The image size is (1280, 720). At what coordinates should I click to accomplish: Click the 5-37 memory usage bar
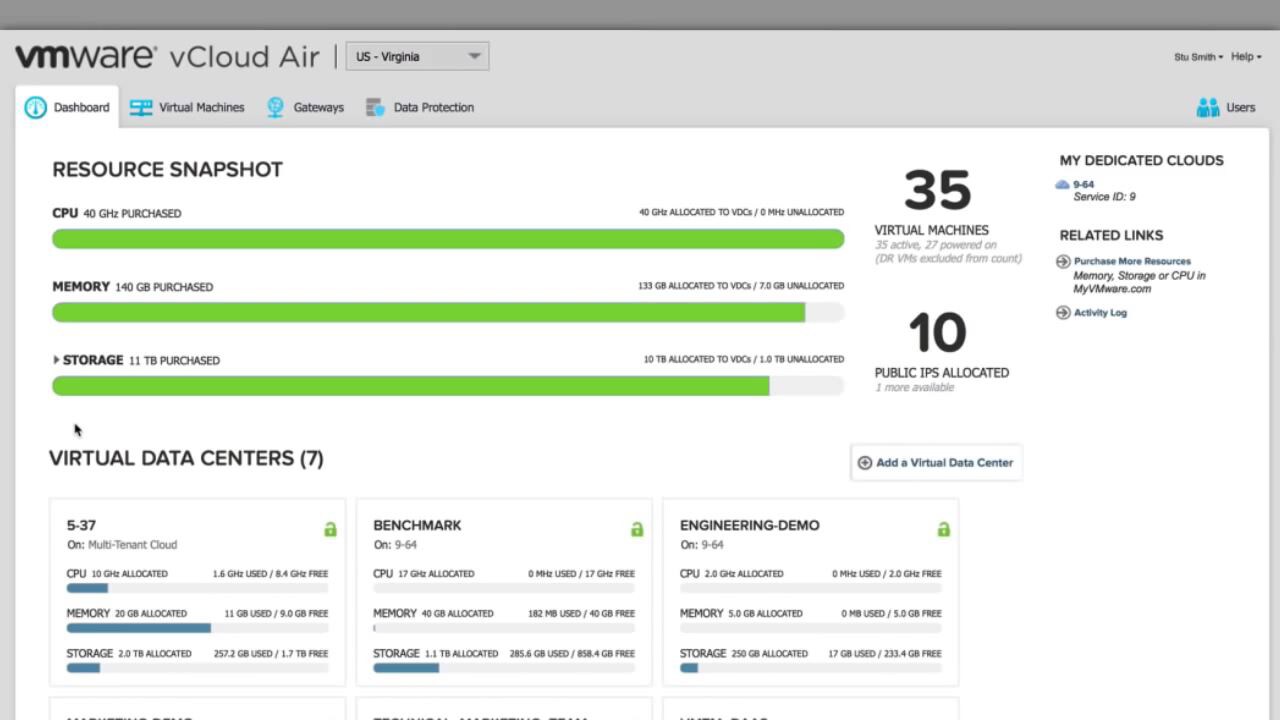pos(197,628)
